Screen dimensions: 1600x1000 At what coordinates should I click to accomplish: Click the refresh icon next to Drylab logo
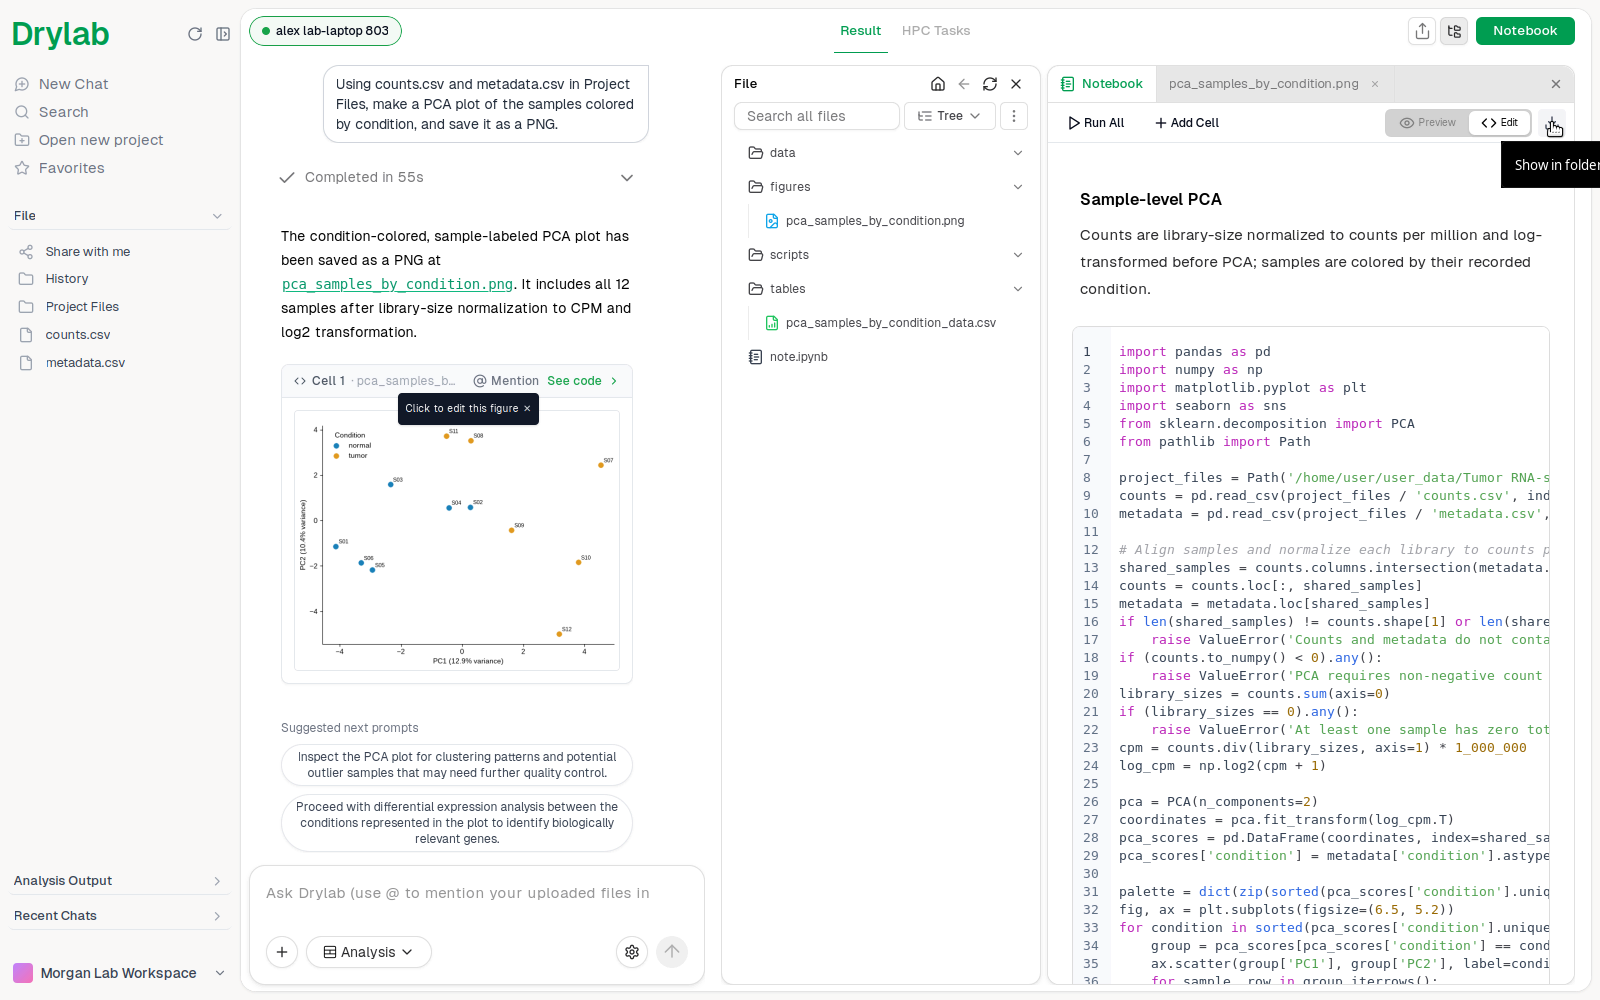[x=195, y=34]
